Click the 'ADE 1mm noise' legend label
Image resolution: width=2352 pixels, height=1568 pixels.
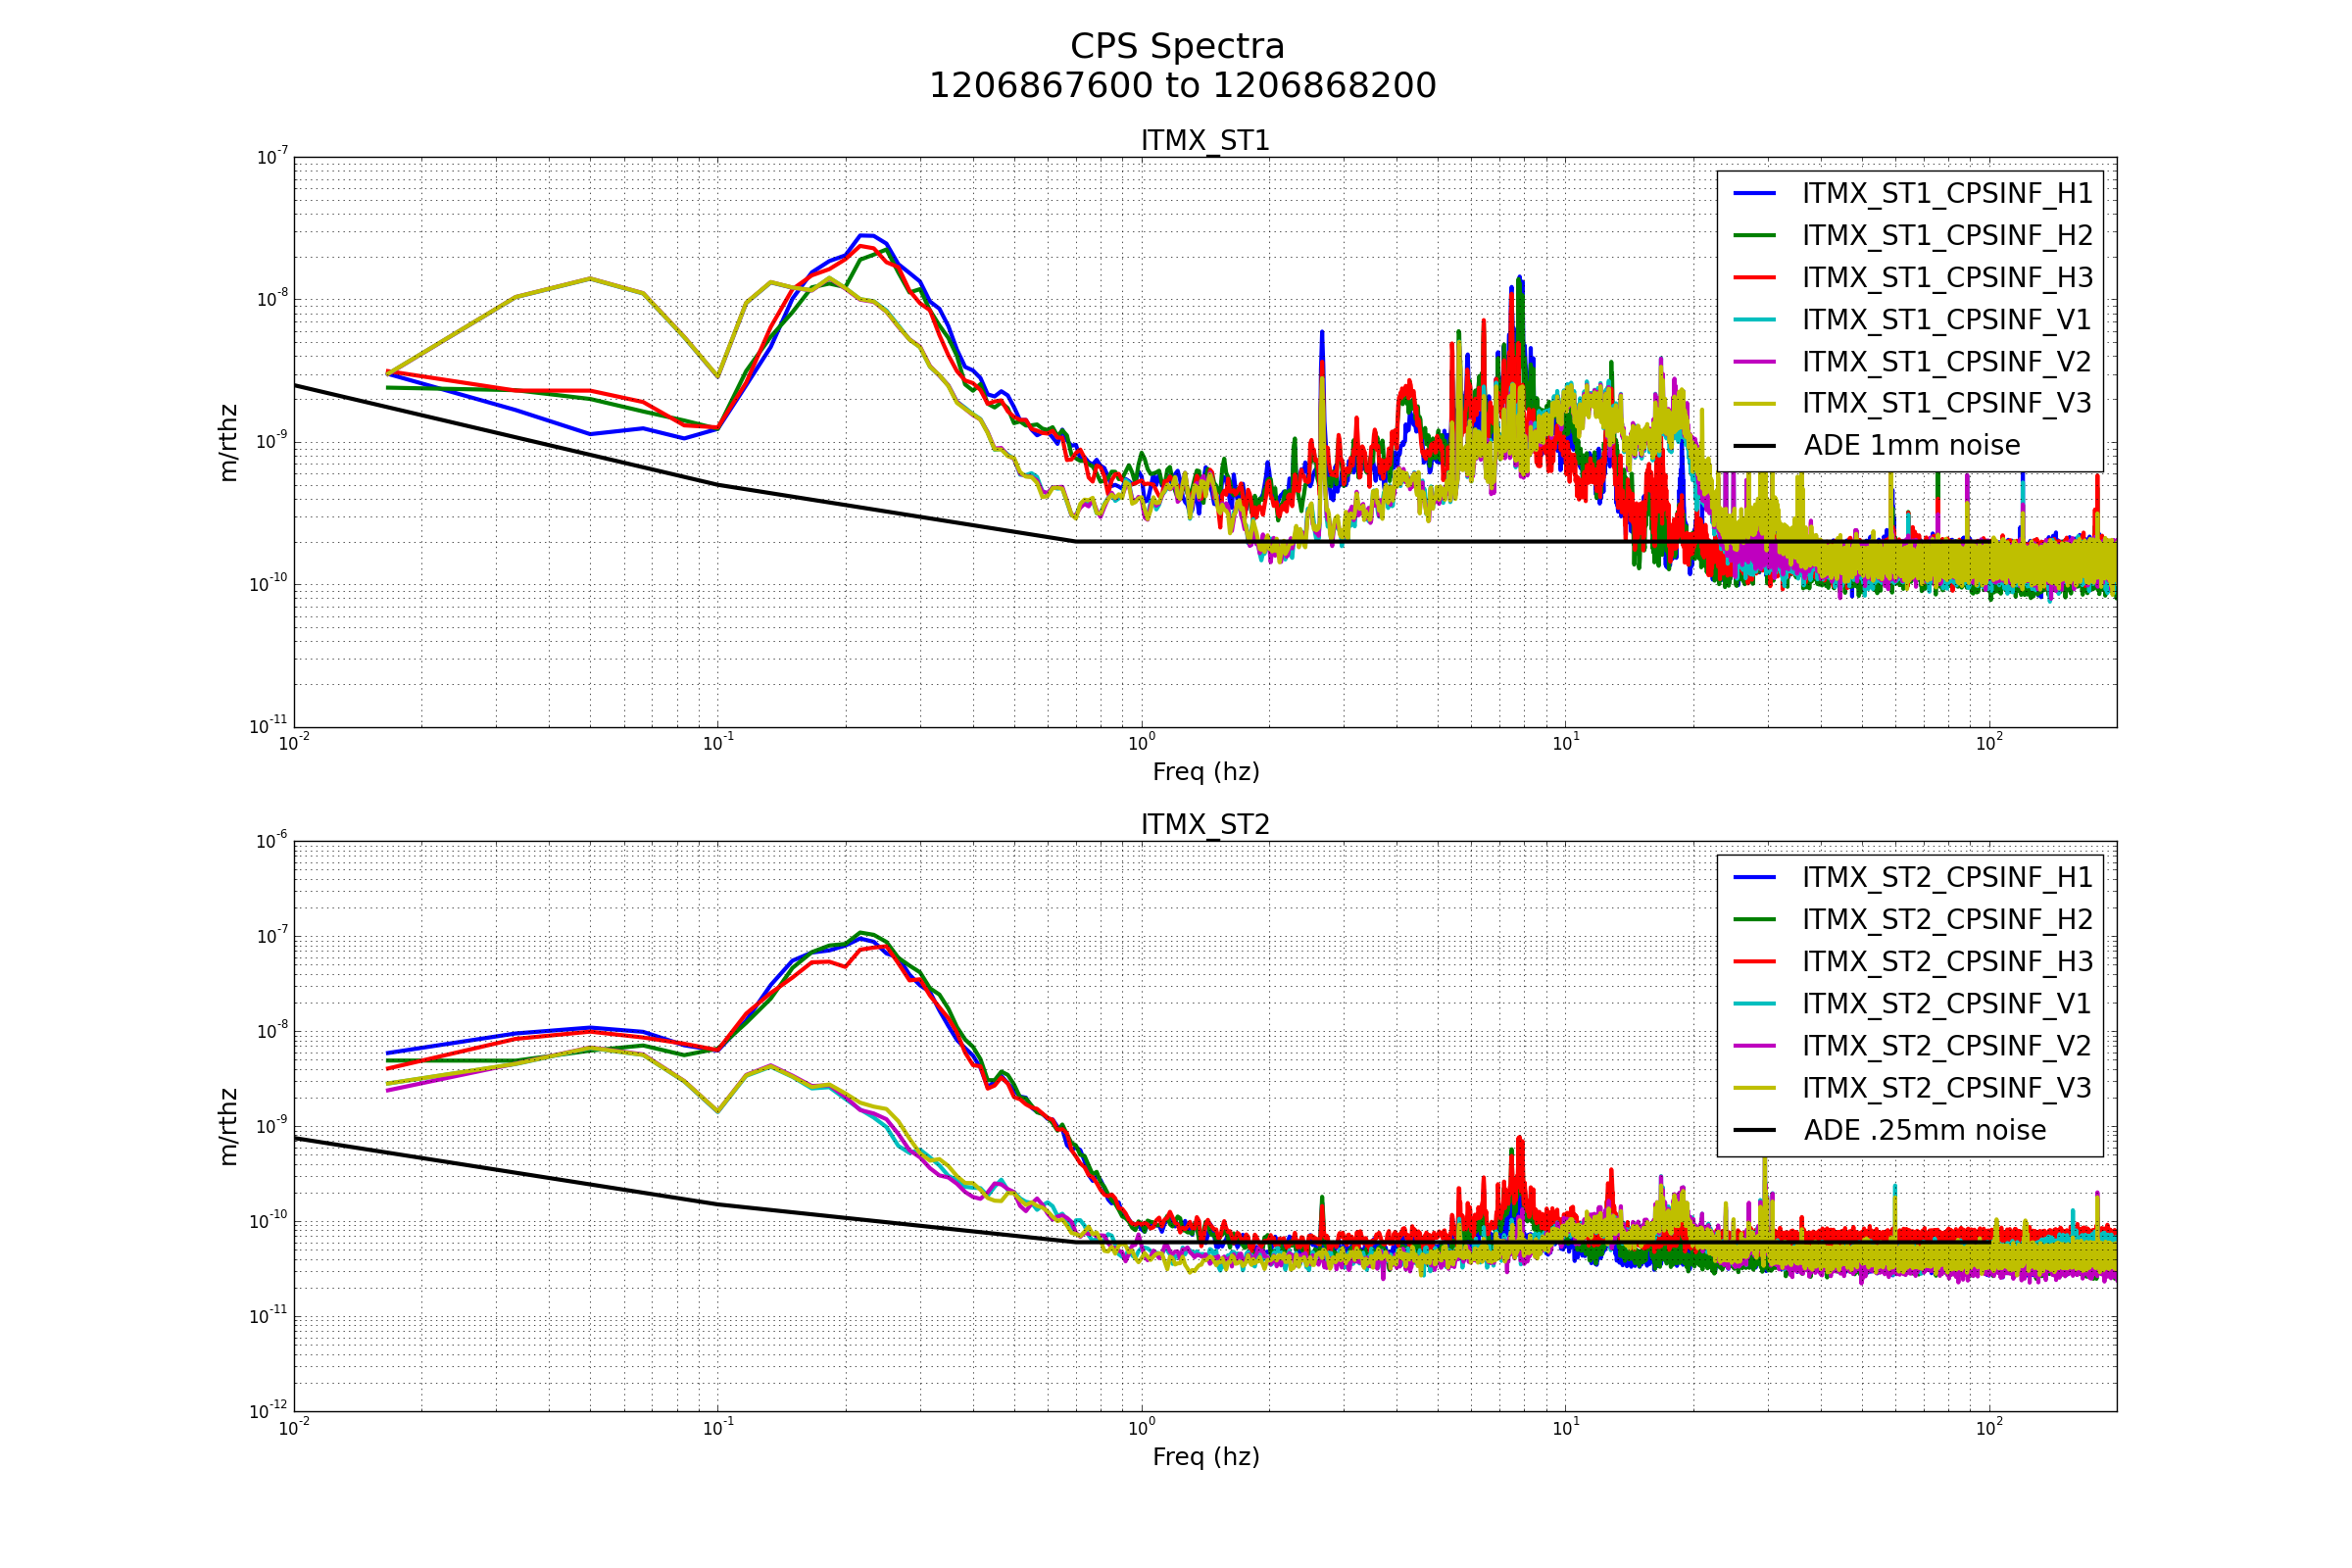pyautogui.click(x=1911, y=446)
